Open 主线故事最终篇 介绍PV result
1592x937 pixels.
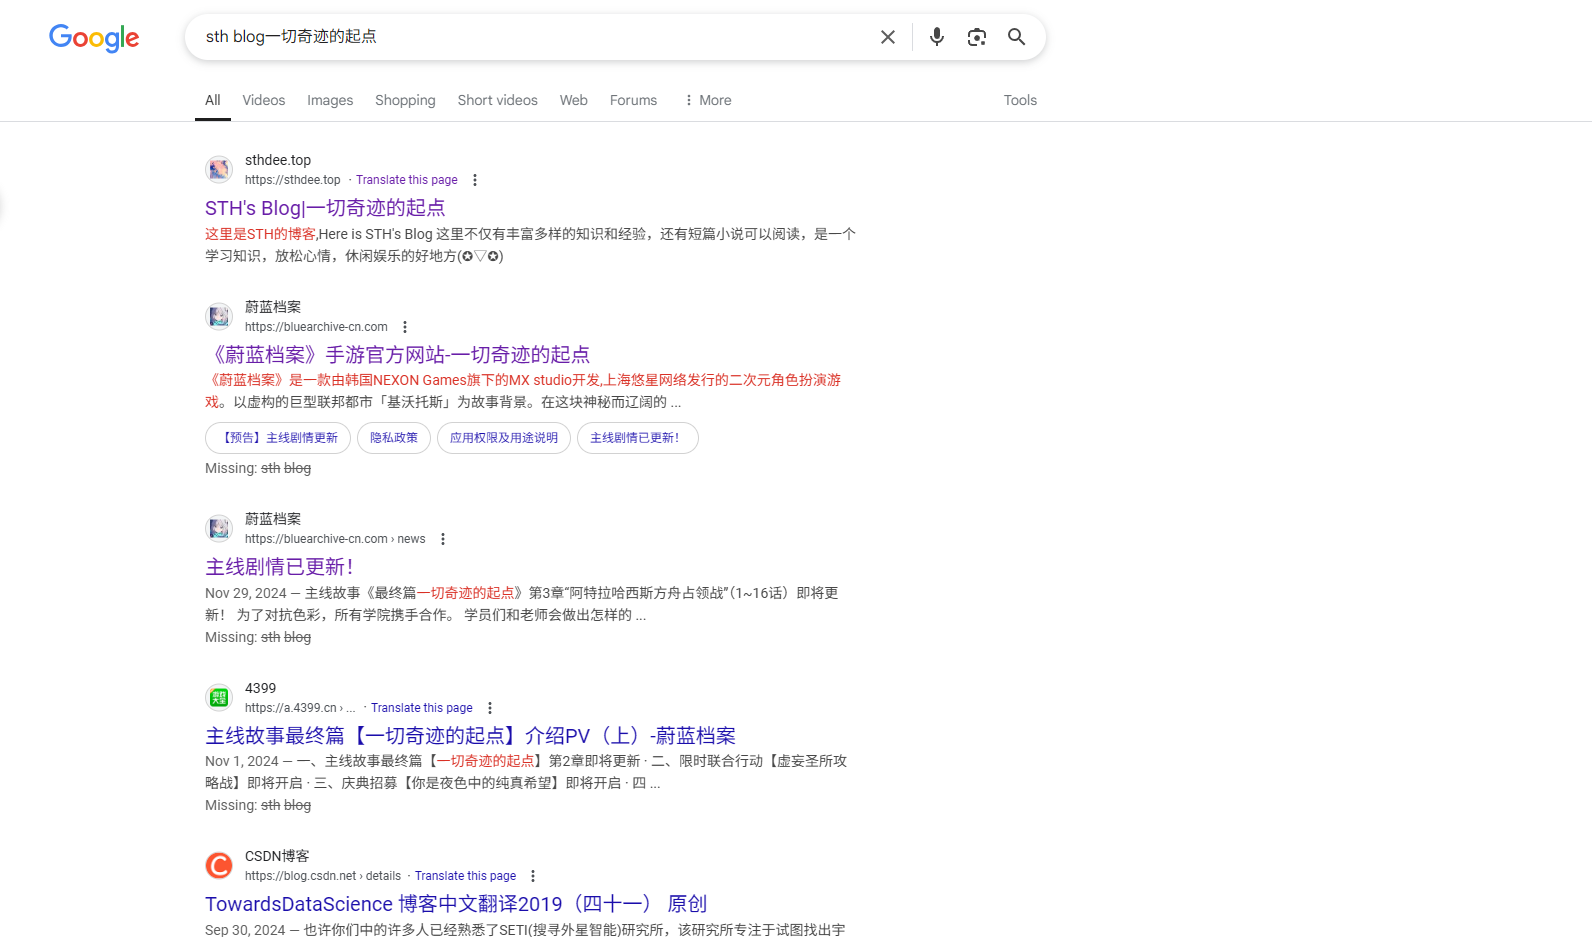tap(470, 736)
